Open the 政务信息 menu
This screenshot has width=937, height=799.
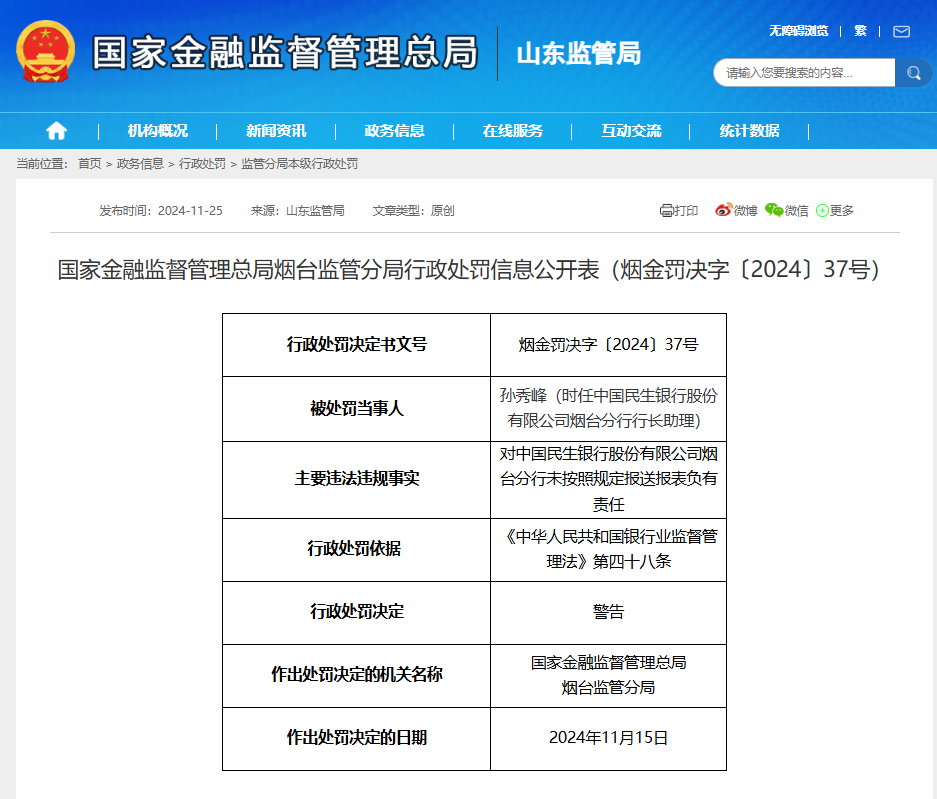[394, 130]
